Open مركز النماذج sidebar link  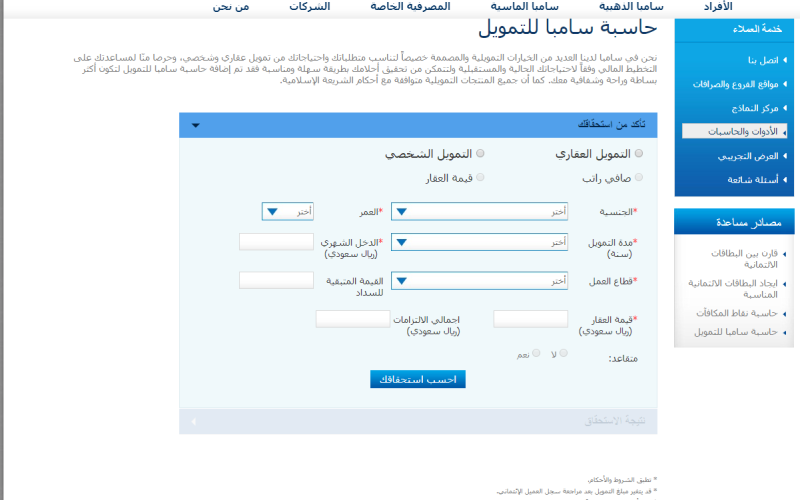(755, 108)
